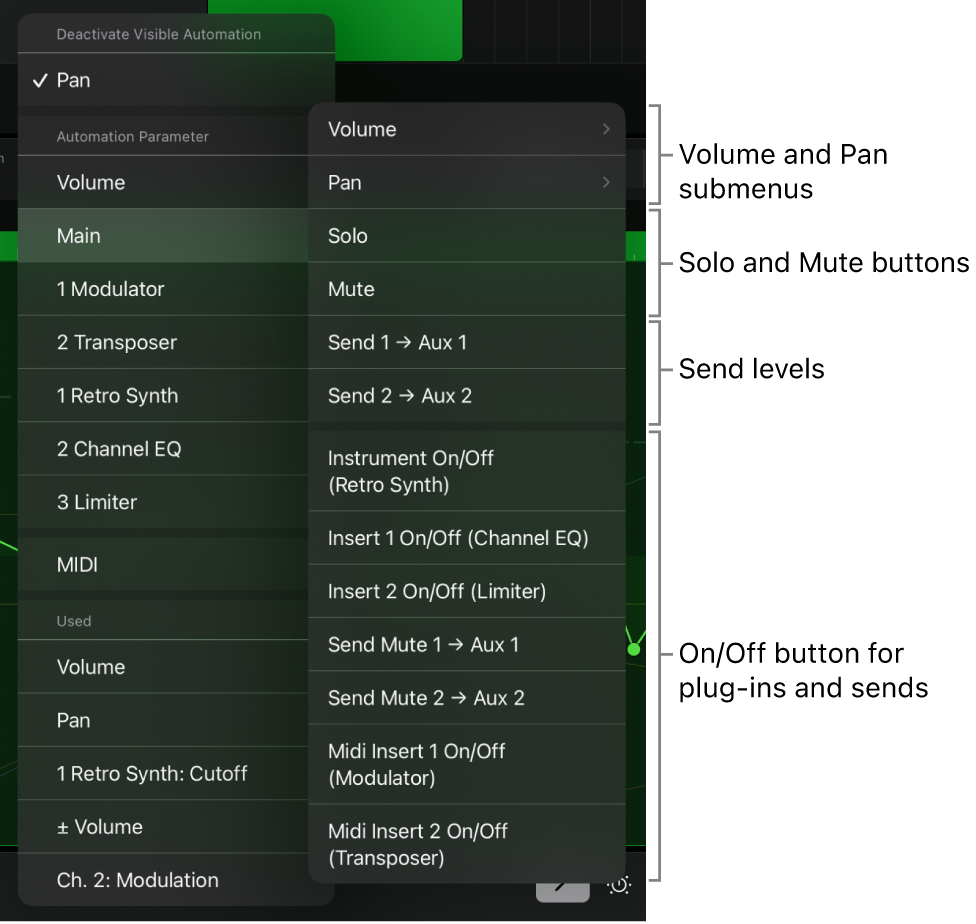This screenshot has height=924, width=976.
Task: Expand the Volume submenu via its chevron
Action: tap(606, 129)
